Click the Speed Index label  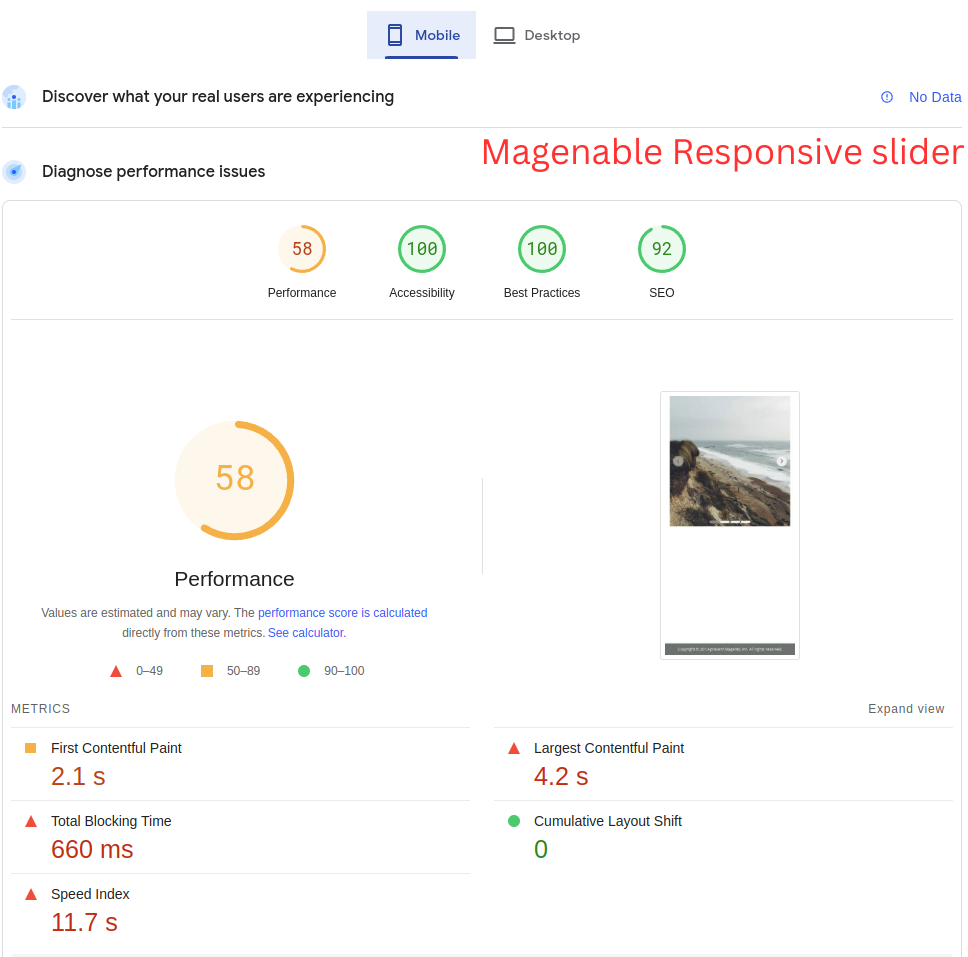90,893
